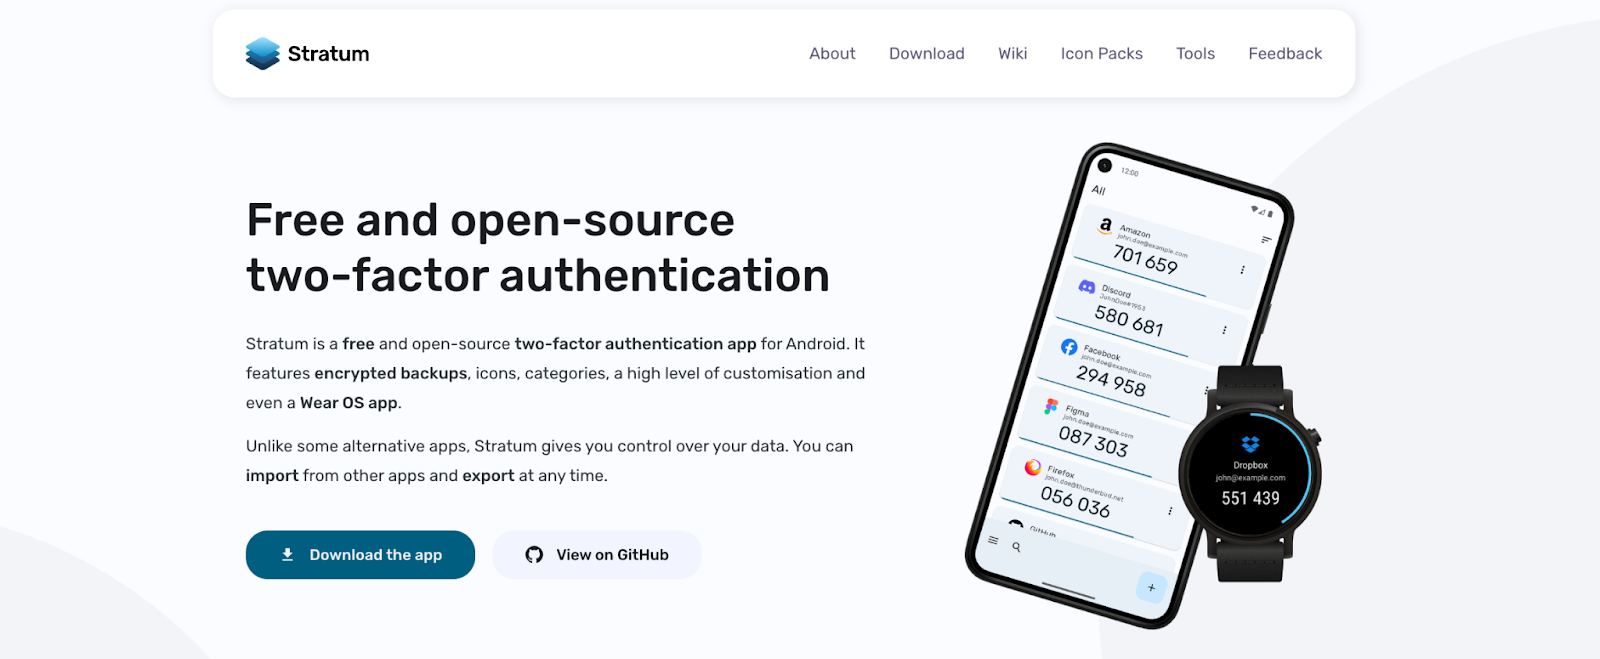This screenshot has height=659, width=1600.
Task: Click the smartwatch mockup image
Action: pos(1250,473)
